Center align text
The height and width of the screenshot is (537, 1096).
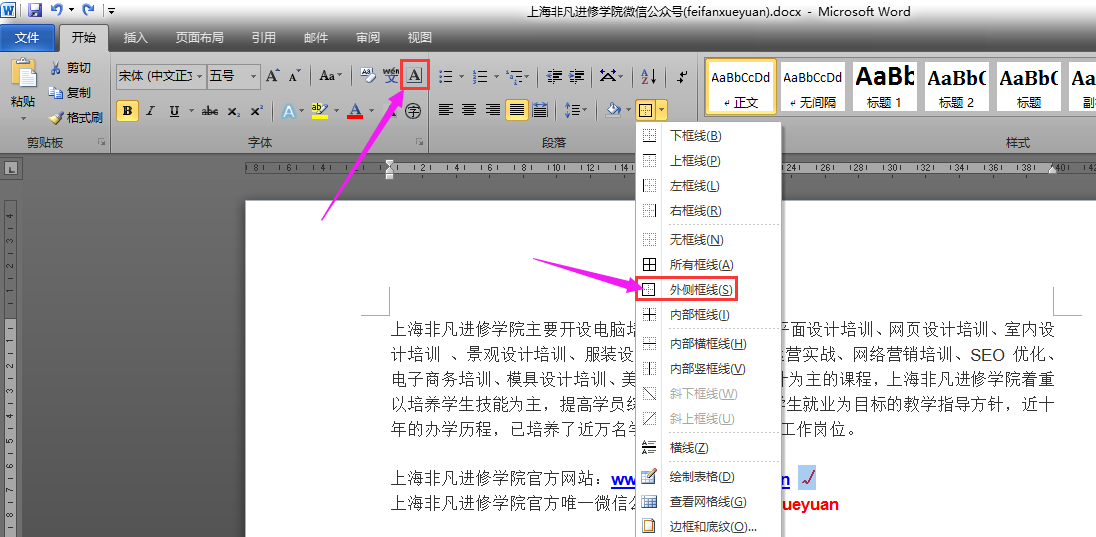[x=469, y=110]
